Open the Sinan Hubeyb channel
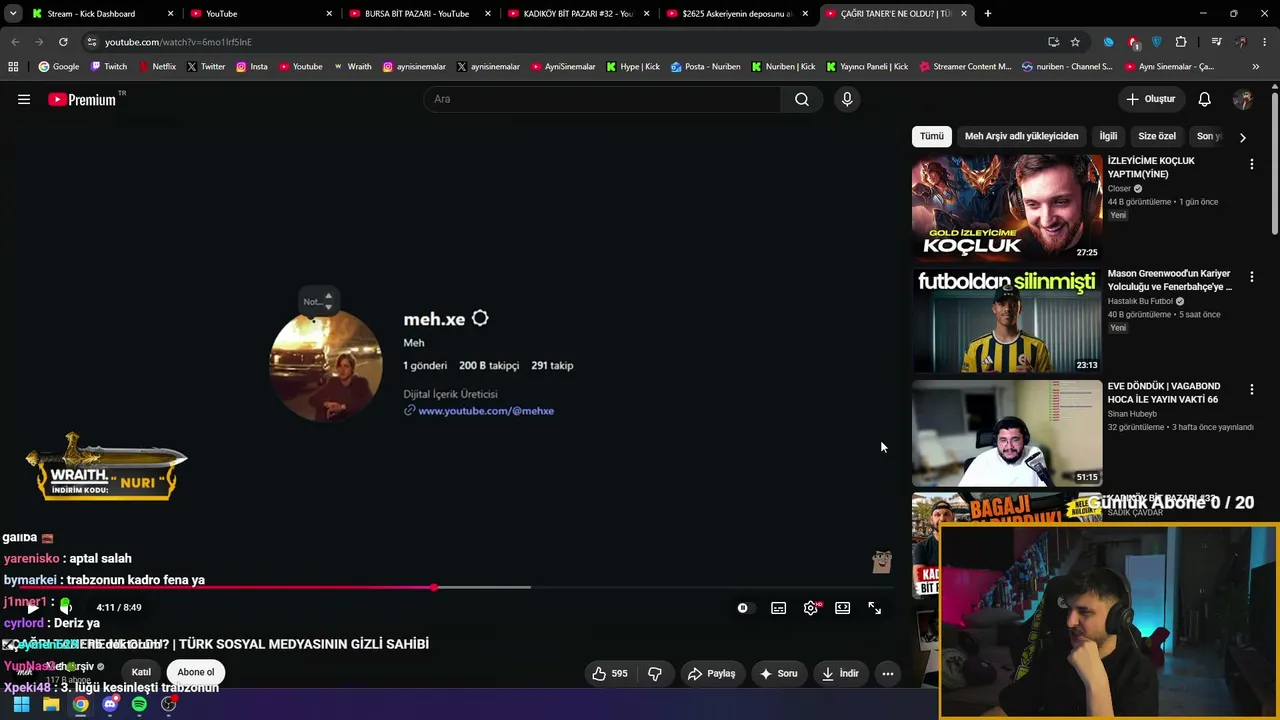This screenshot has height=720, width=1280. (x=1132, y=414)
